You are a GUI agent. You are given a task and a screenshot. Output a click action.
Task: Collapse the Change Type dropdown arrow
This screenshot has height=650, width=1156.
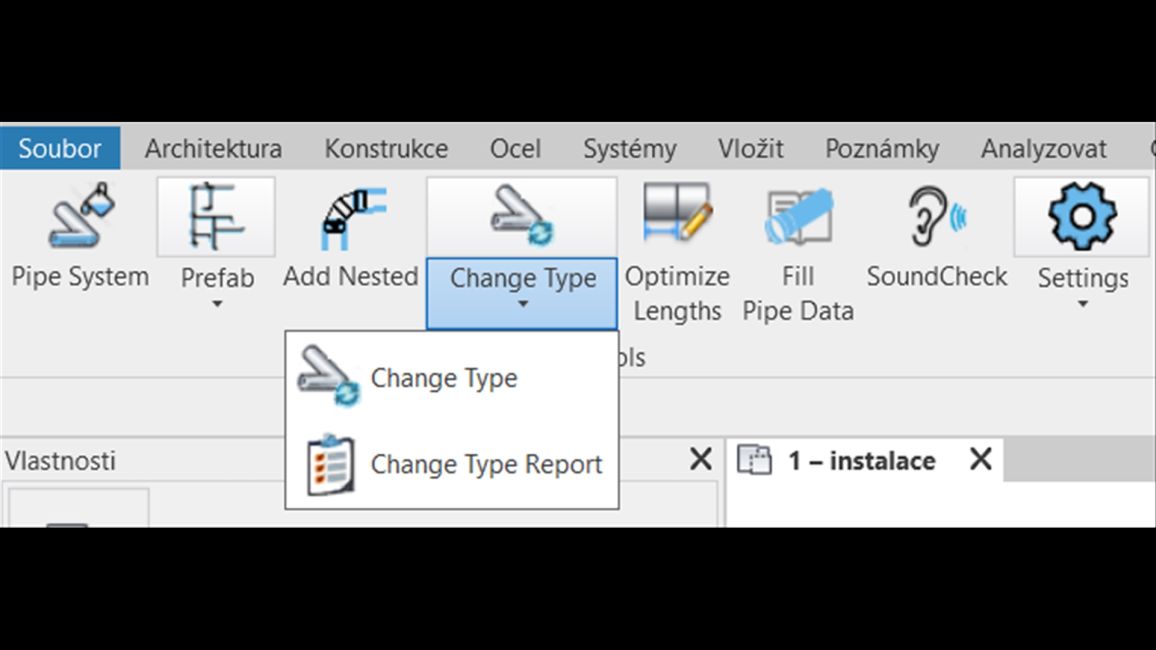[522, 304]
